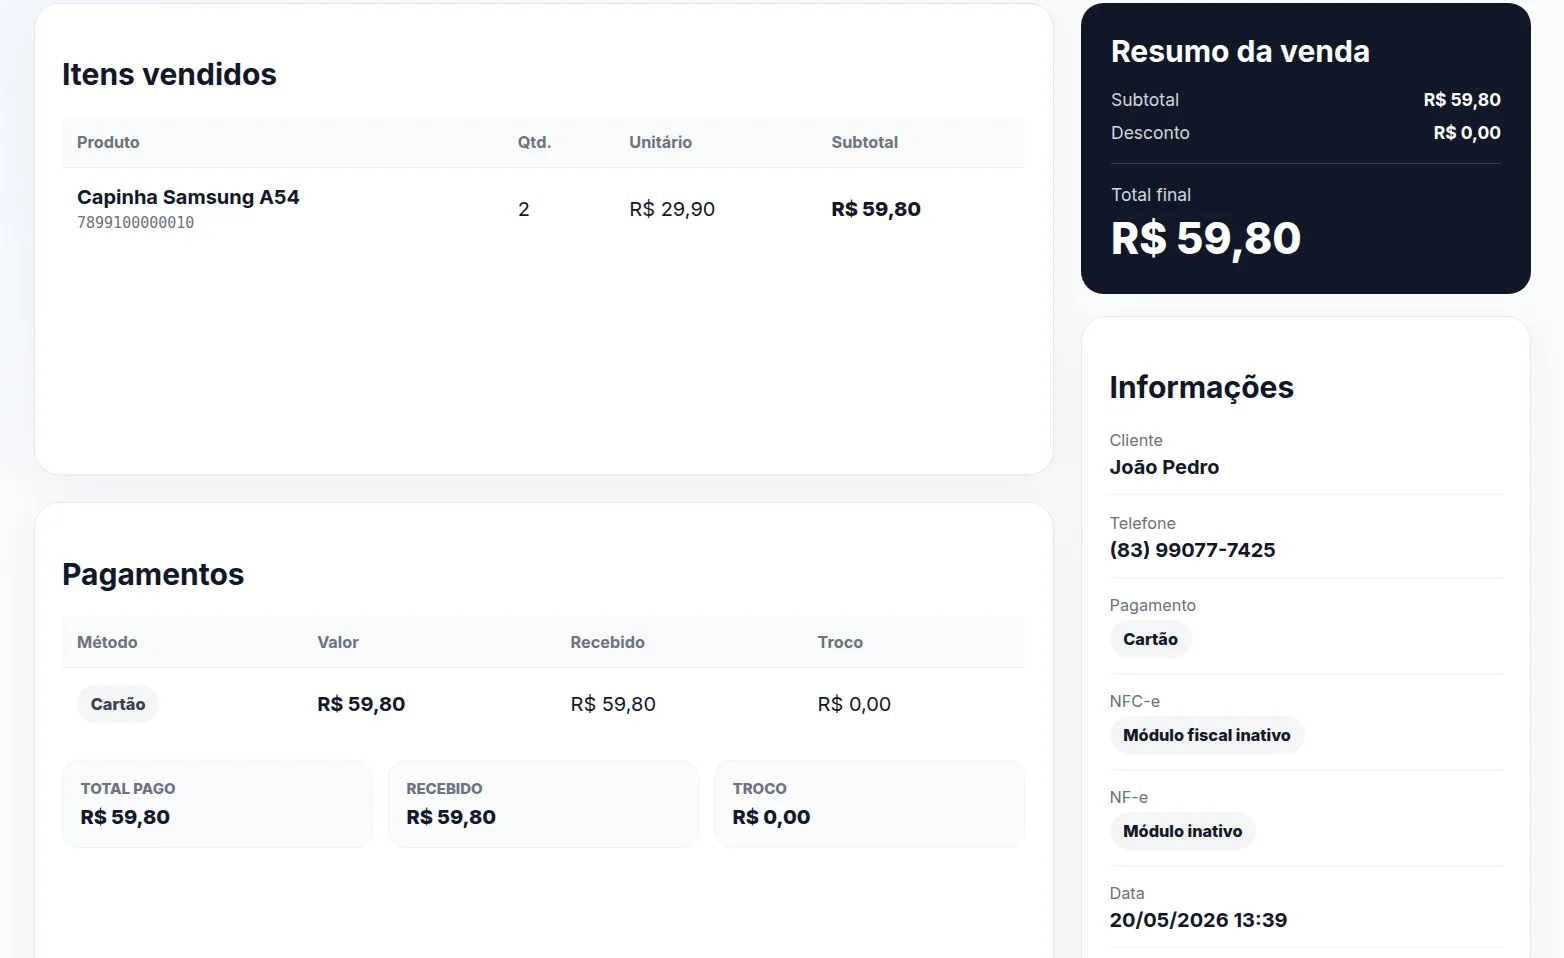1564x958 pixels.
Task: Click the Total final R$ 59,80 amount
Action: pyautogui.click(x=1206, y=238)
